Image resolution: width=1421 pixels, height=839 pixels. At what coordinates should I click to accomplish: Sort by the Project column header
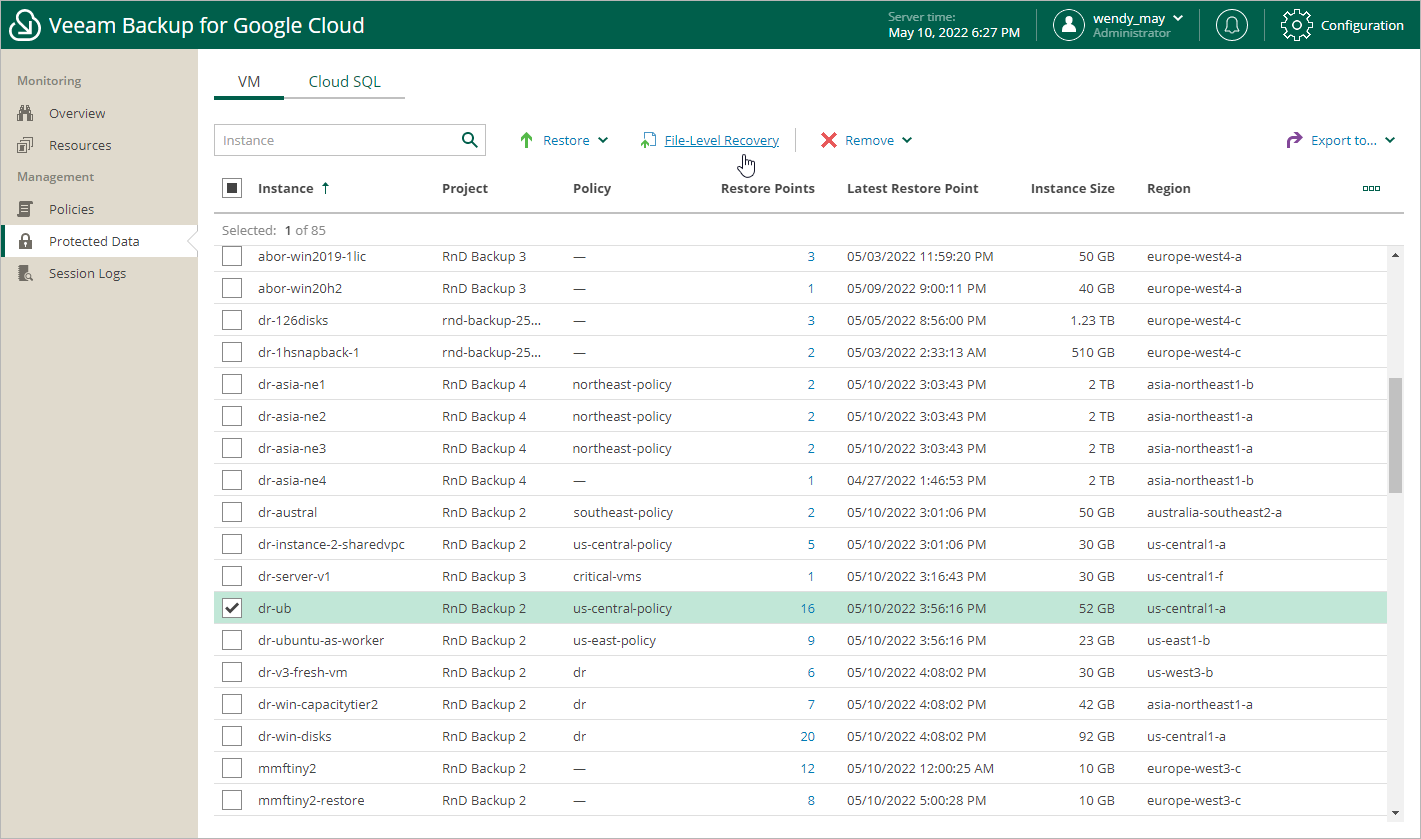(x=465, y=188)
